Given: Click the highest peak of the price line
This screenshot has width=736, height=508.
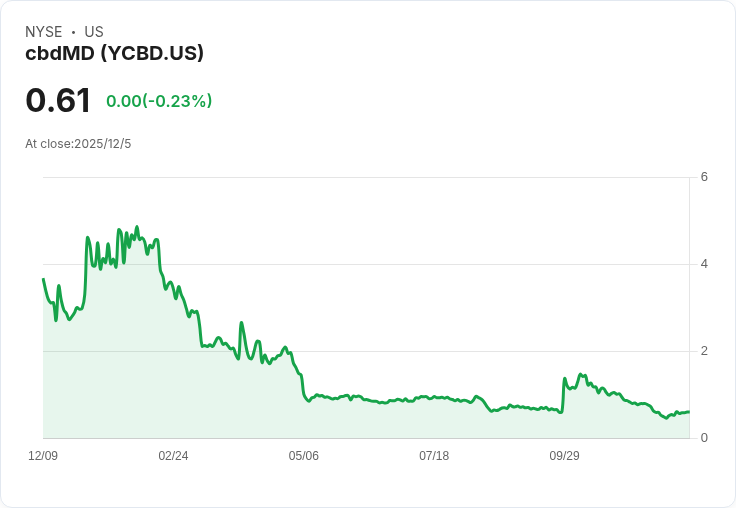Looking at the screenshot, I should click(x=137, y=227).
